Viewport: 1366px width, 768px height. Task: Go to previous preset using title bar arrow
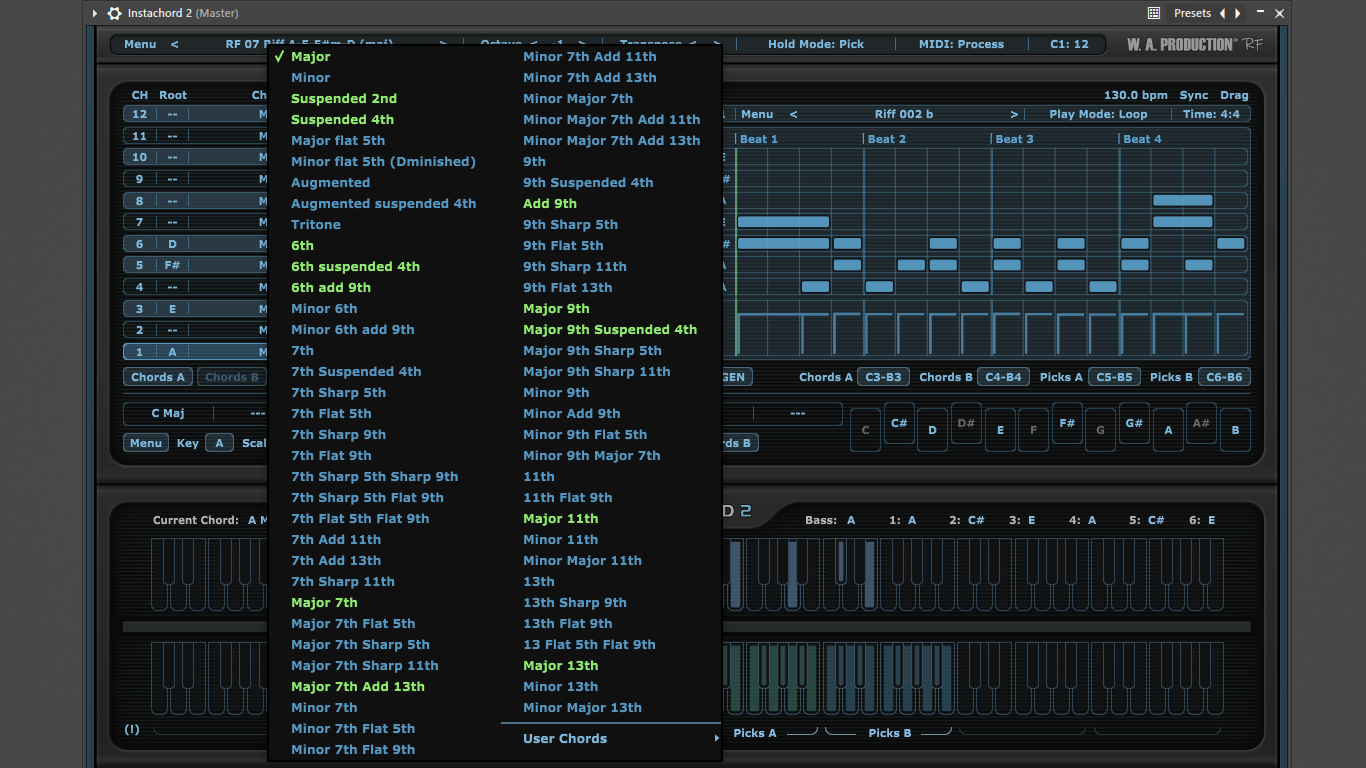(x=1222, y=13)
